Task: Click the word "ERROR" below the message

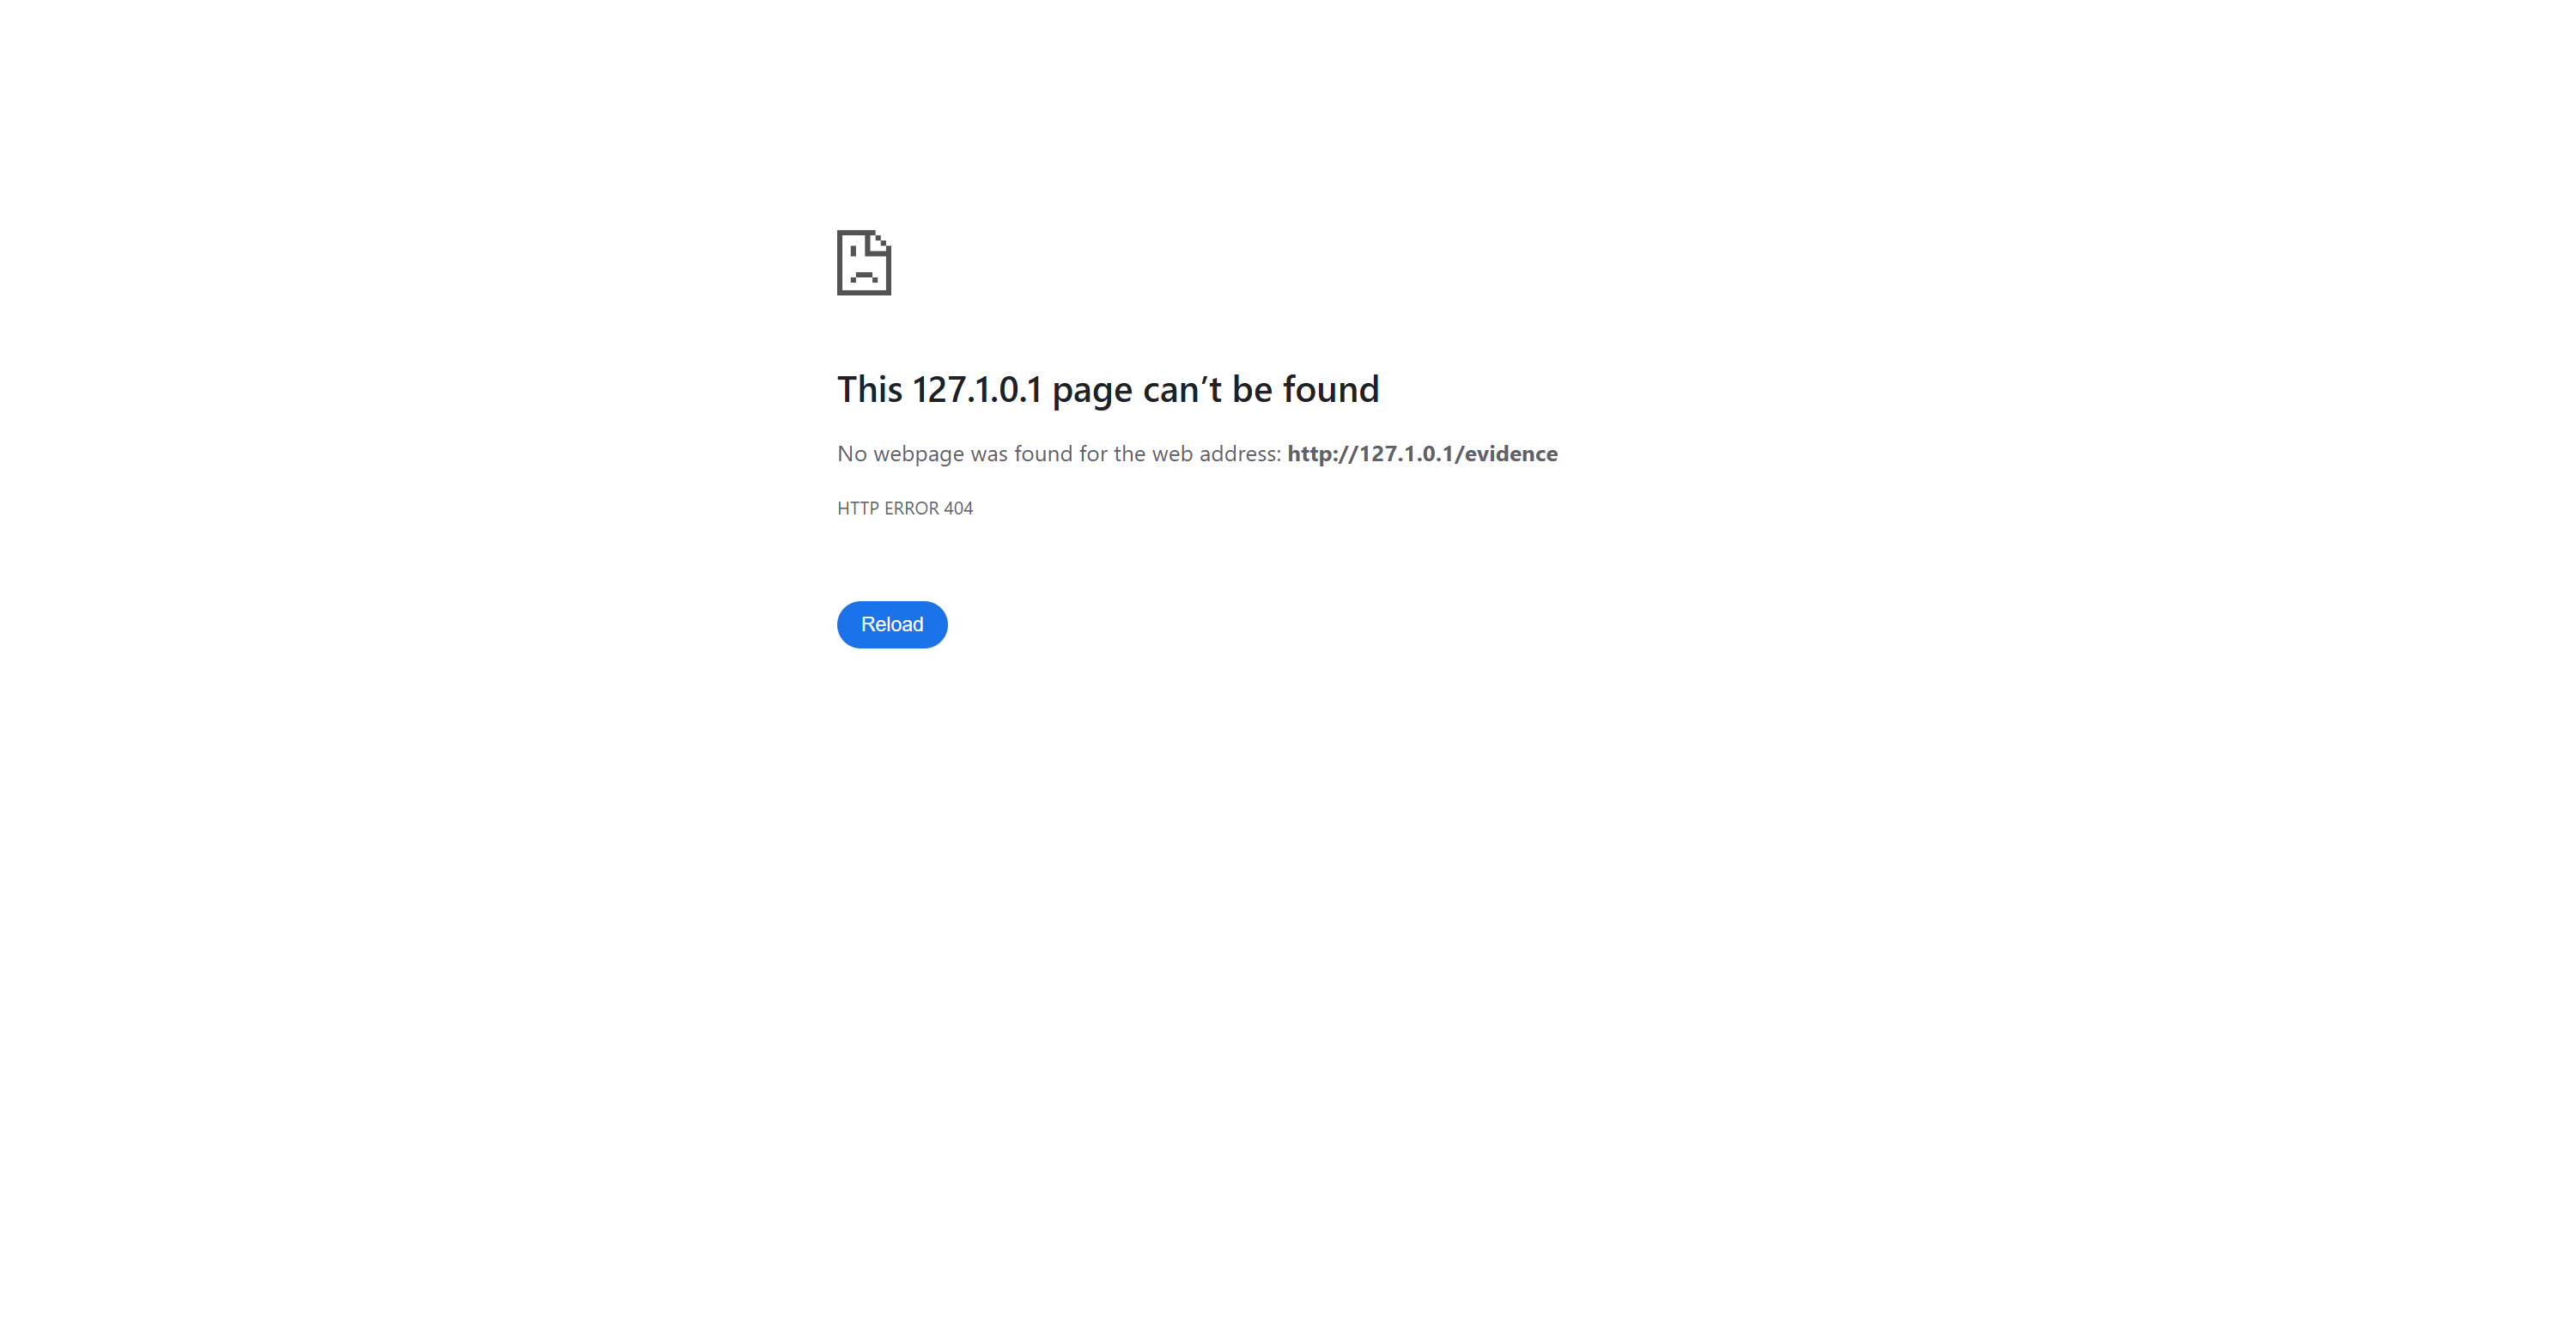Action: tap(911, 508)
